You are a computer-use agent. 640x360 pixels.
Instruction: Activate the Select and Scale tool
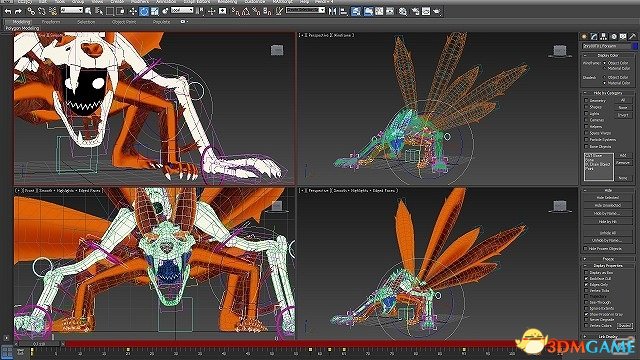click(x=154, y=11)
